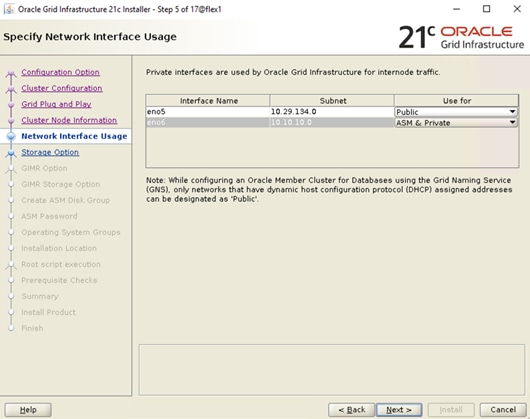530x419 pixels.
Task: Click Operating System Groups step
Action: coord(71,232)
